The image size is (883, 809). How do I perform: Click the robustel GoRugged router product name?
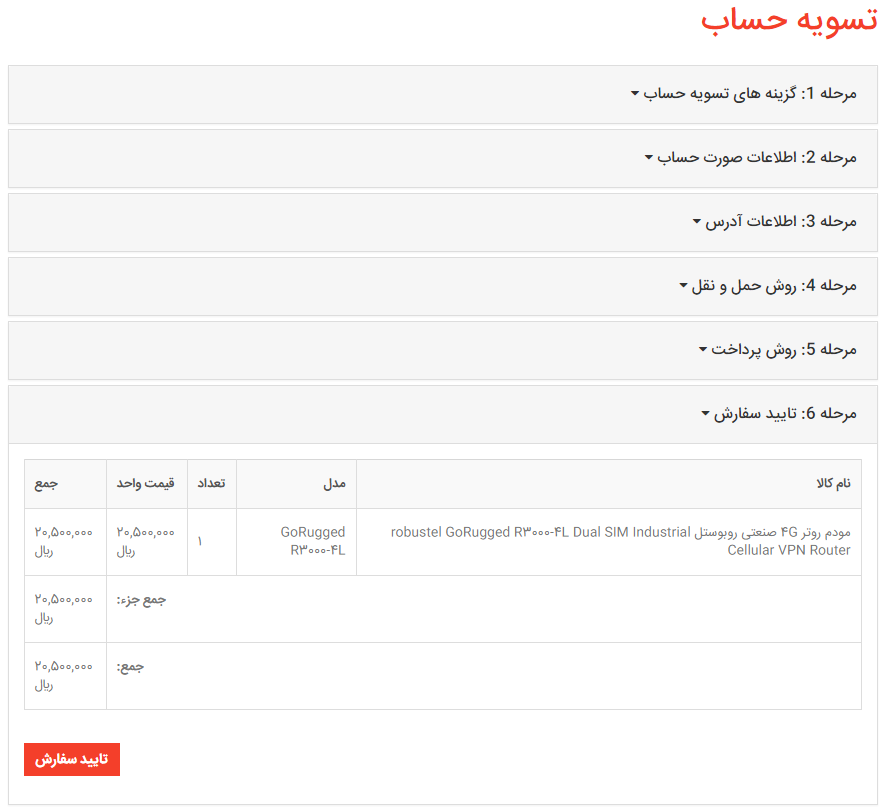coord(620,541)
